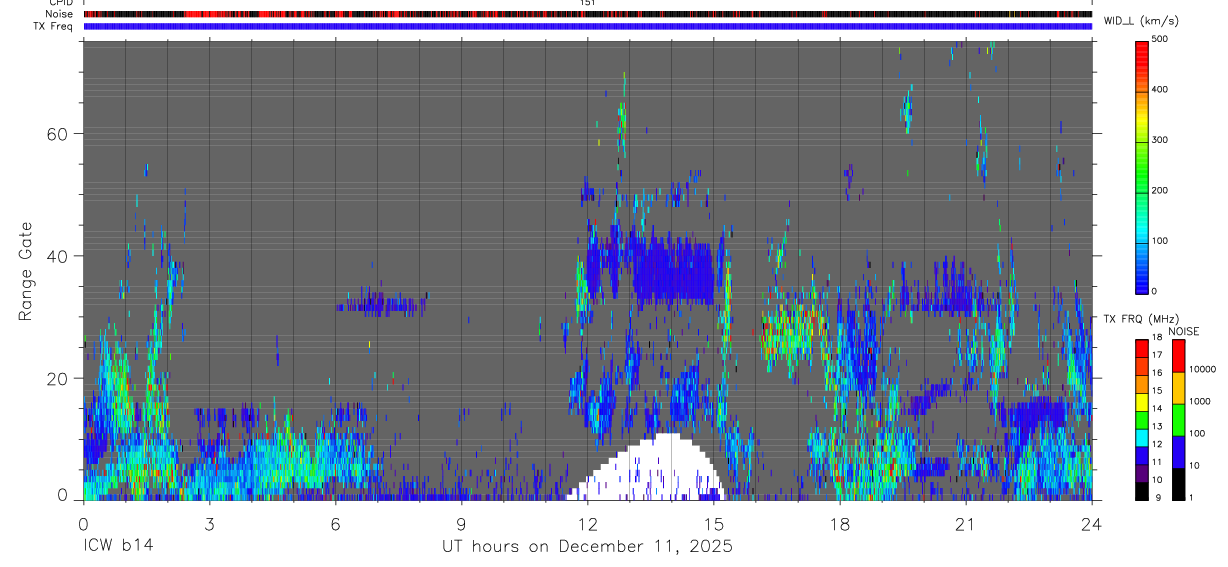Click the y-axis tick label 40
1228x567 pixels.
(55, 256)
